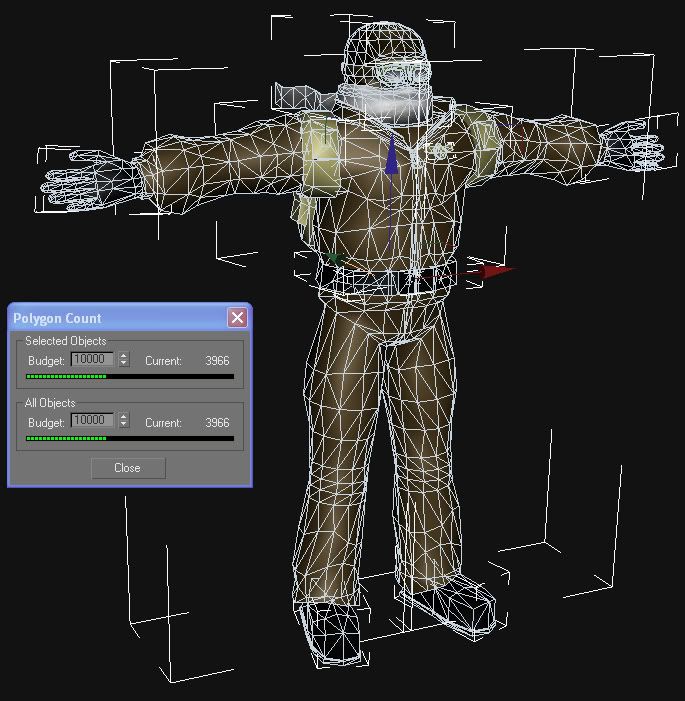
Task: Decrease All Objects budget with down spinner
Action: click(124, 424)
